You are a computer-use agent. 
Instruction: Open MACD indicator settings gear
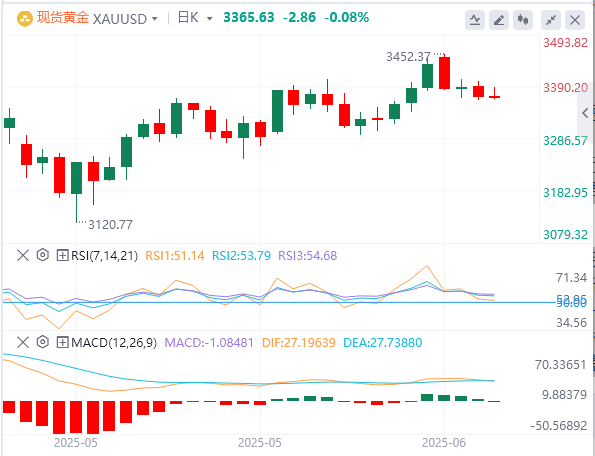(42, 342)
